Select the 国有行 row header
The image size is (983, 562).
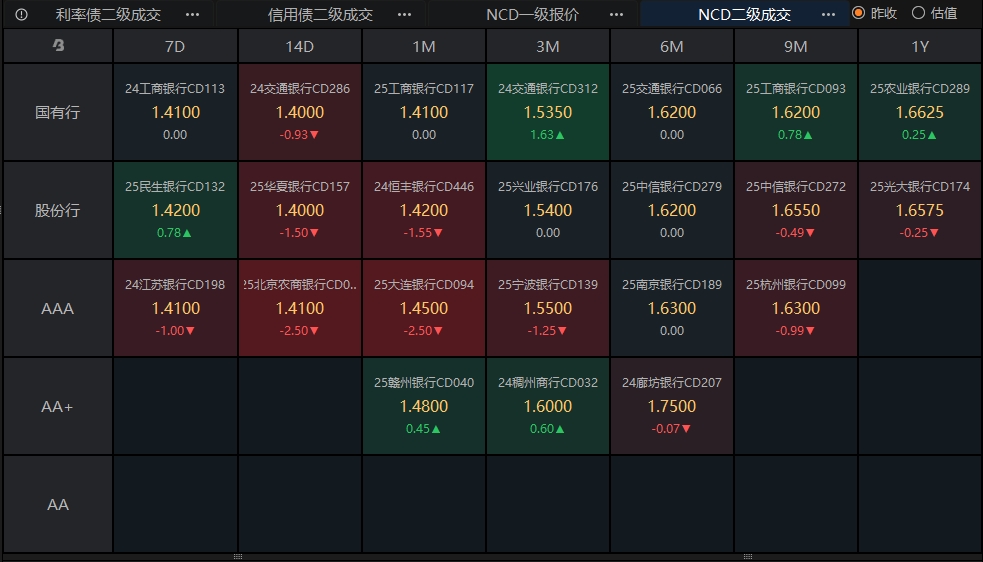coord(58,112)
